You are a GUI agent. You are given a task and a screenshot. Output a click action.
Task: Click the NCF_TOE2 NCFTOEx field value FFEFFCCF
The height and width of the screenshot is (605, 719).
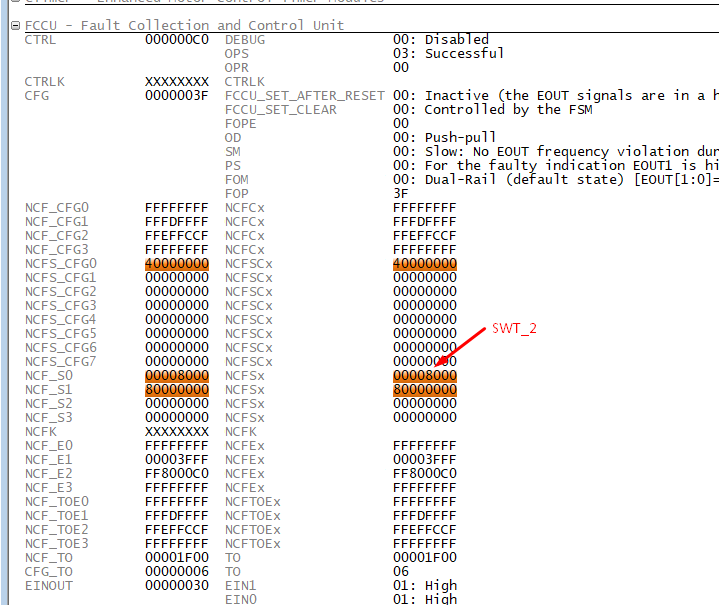pos(425,529)
